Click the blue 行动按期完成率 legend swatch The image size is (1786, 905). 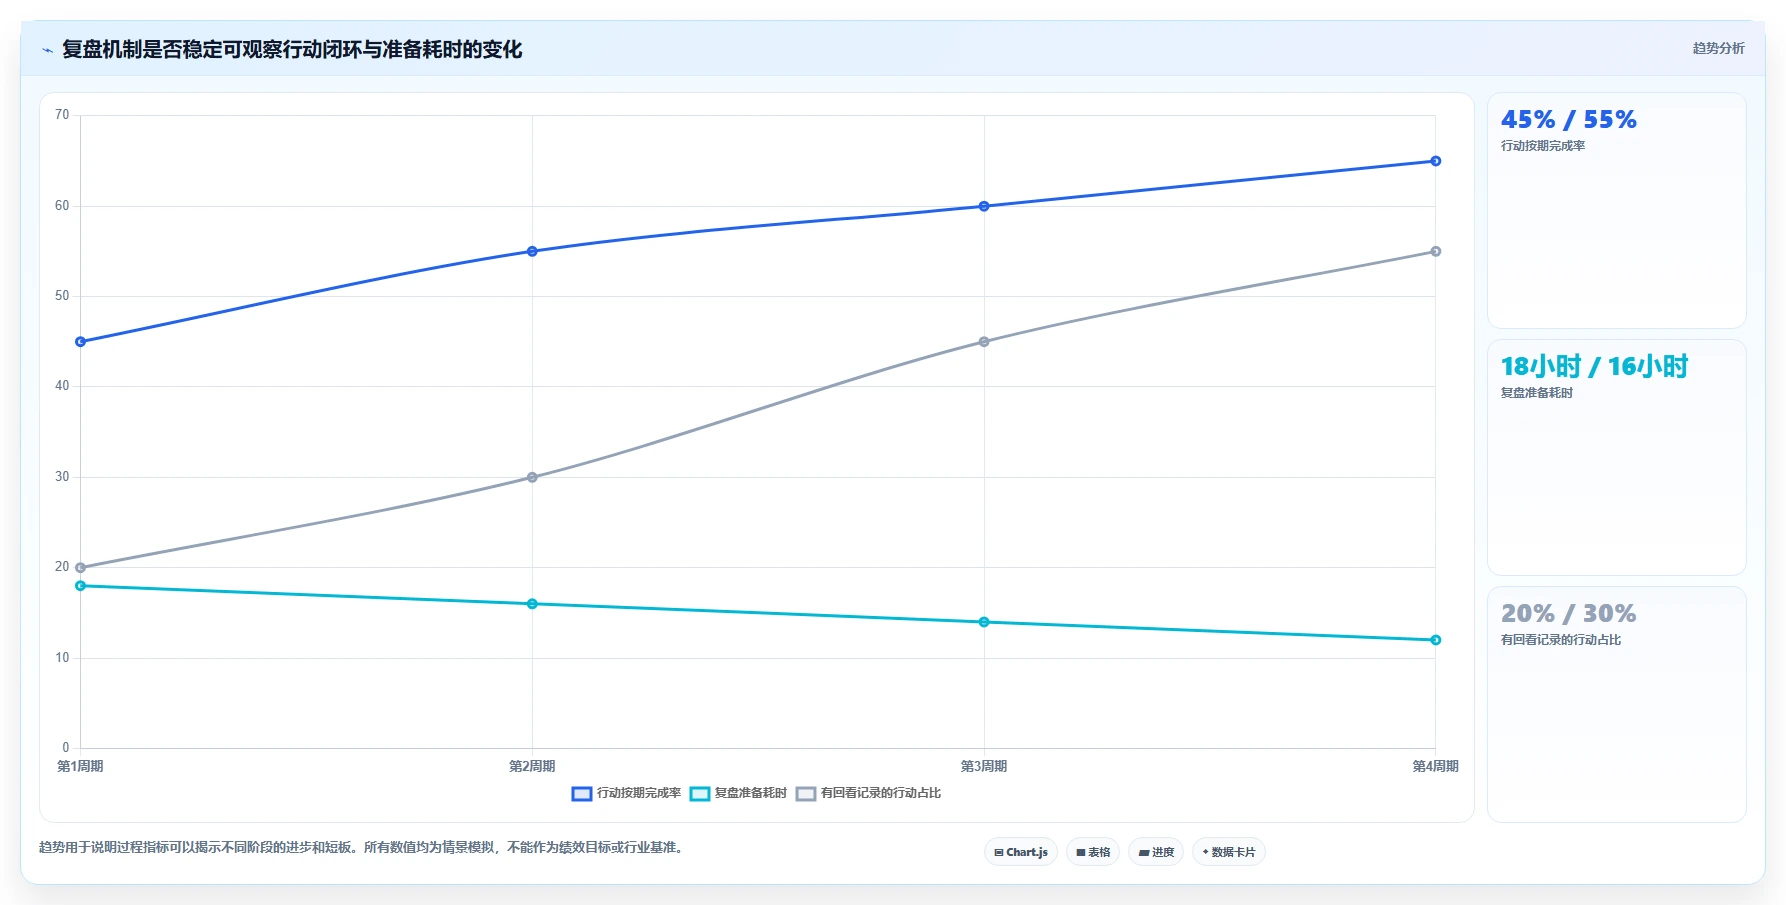(582, 794)
